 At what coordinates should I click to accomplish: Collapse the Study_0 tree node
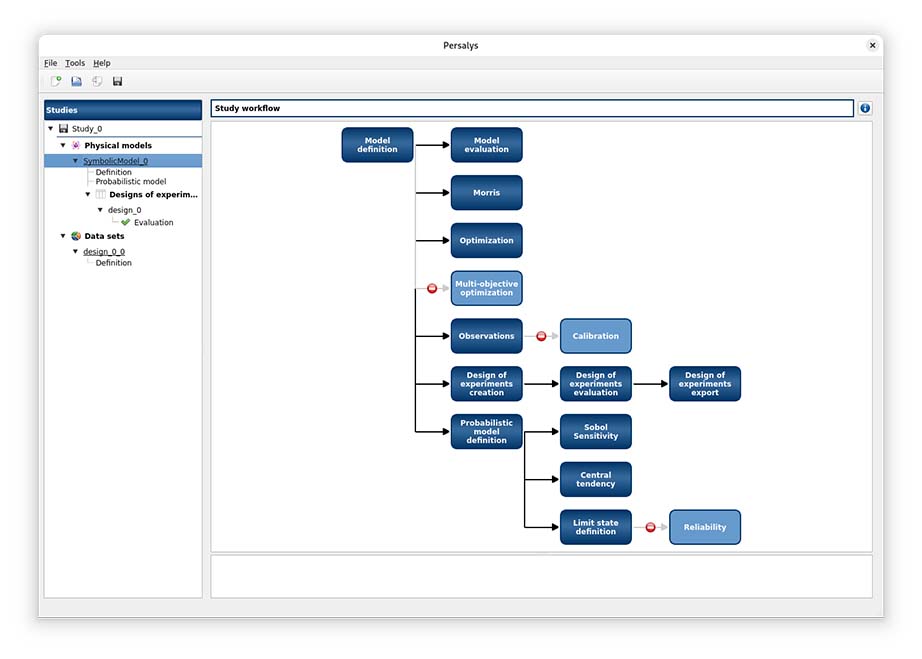tap(51, 129)
